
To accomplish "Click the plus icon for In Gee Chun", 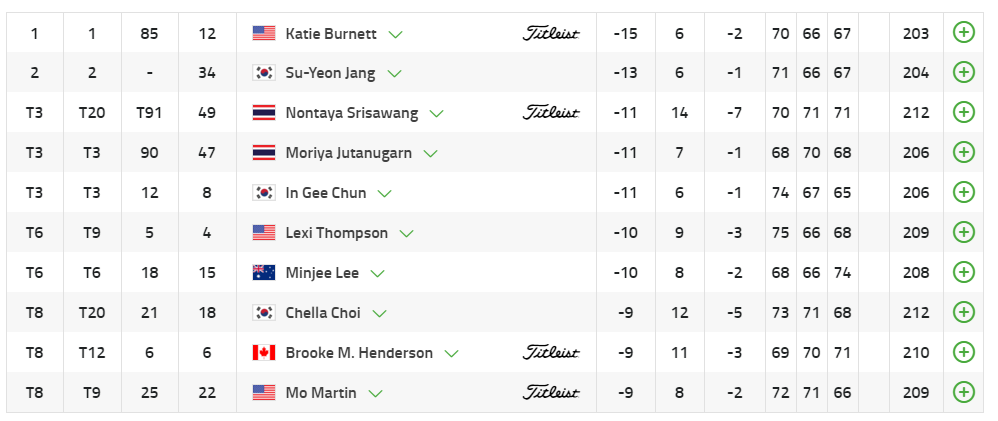I will point(963,193).
